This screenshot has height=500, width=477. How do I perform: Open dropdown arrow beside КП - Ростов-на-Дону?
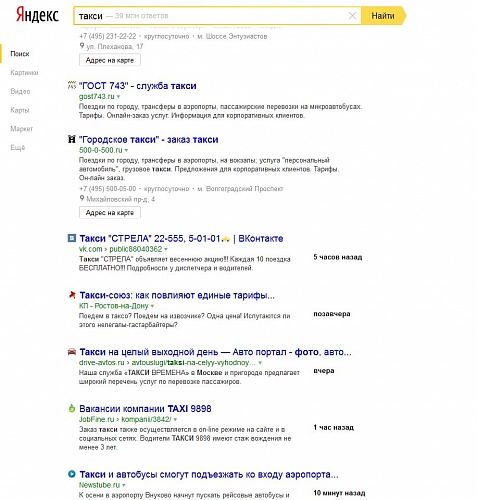(152, 306)
